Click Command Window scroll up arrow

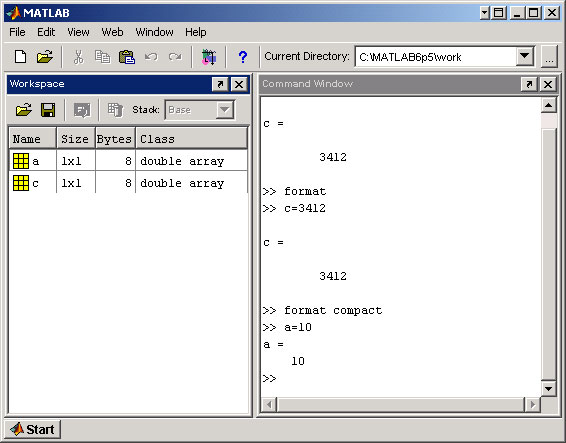click(549, 105)
